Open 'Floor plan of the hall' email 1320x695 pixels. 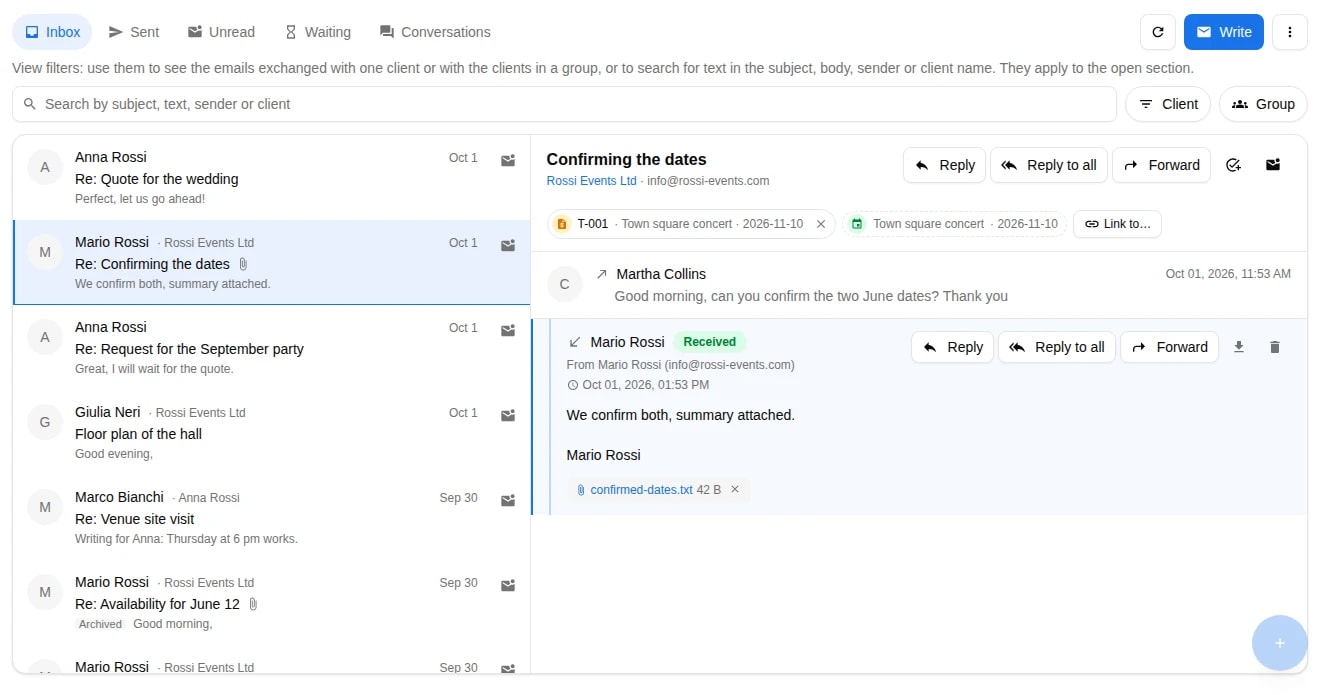click(x=271, y=433)
